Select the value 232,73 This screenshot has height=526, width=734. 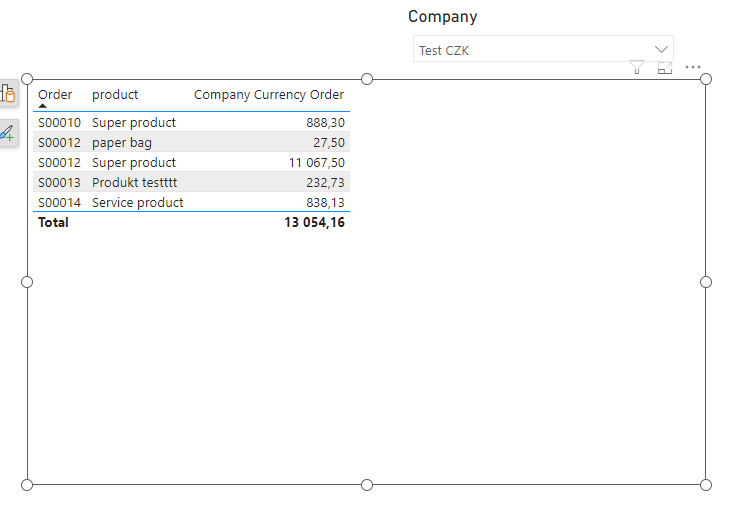click(325, 183)
